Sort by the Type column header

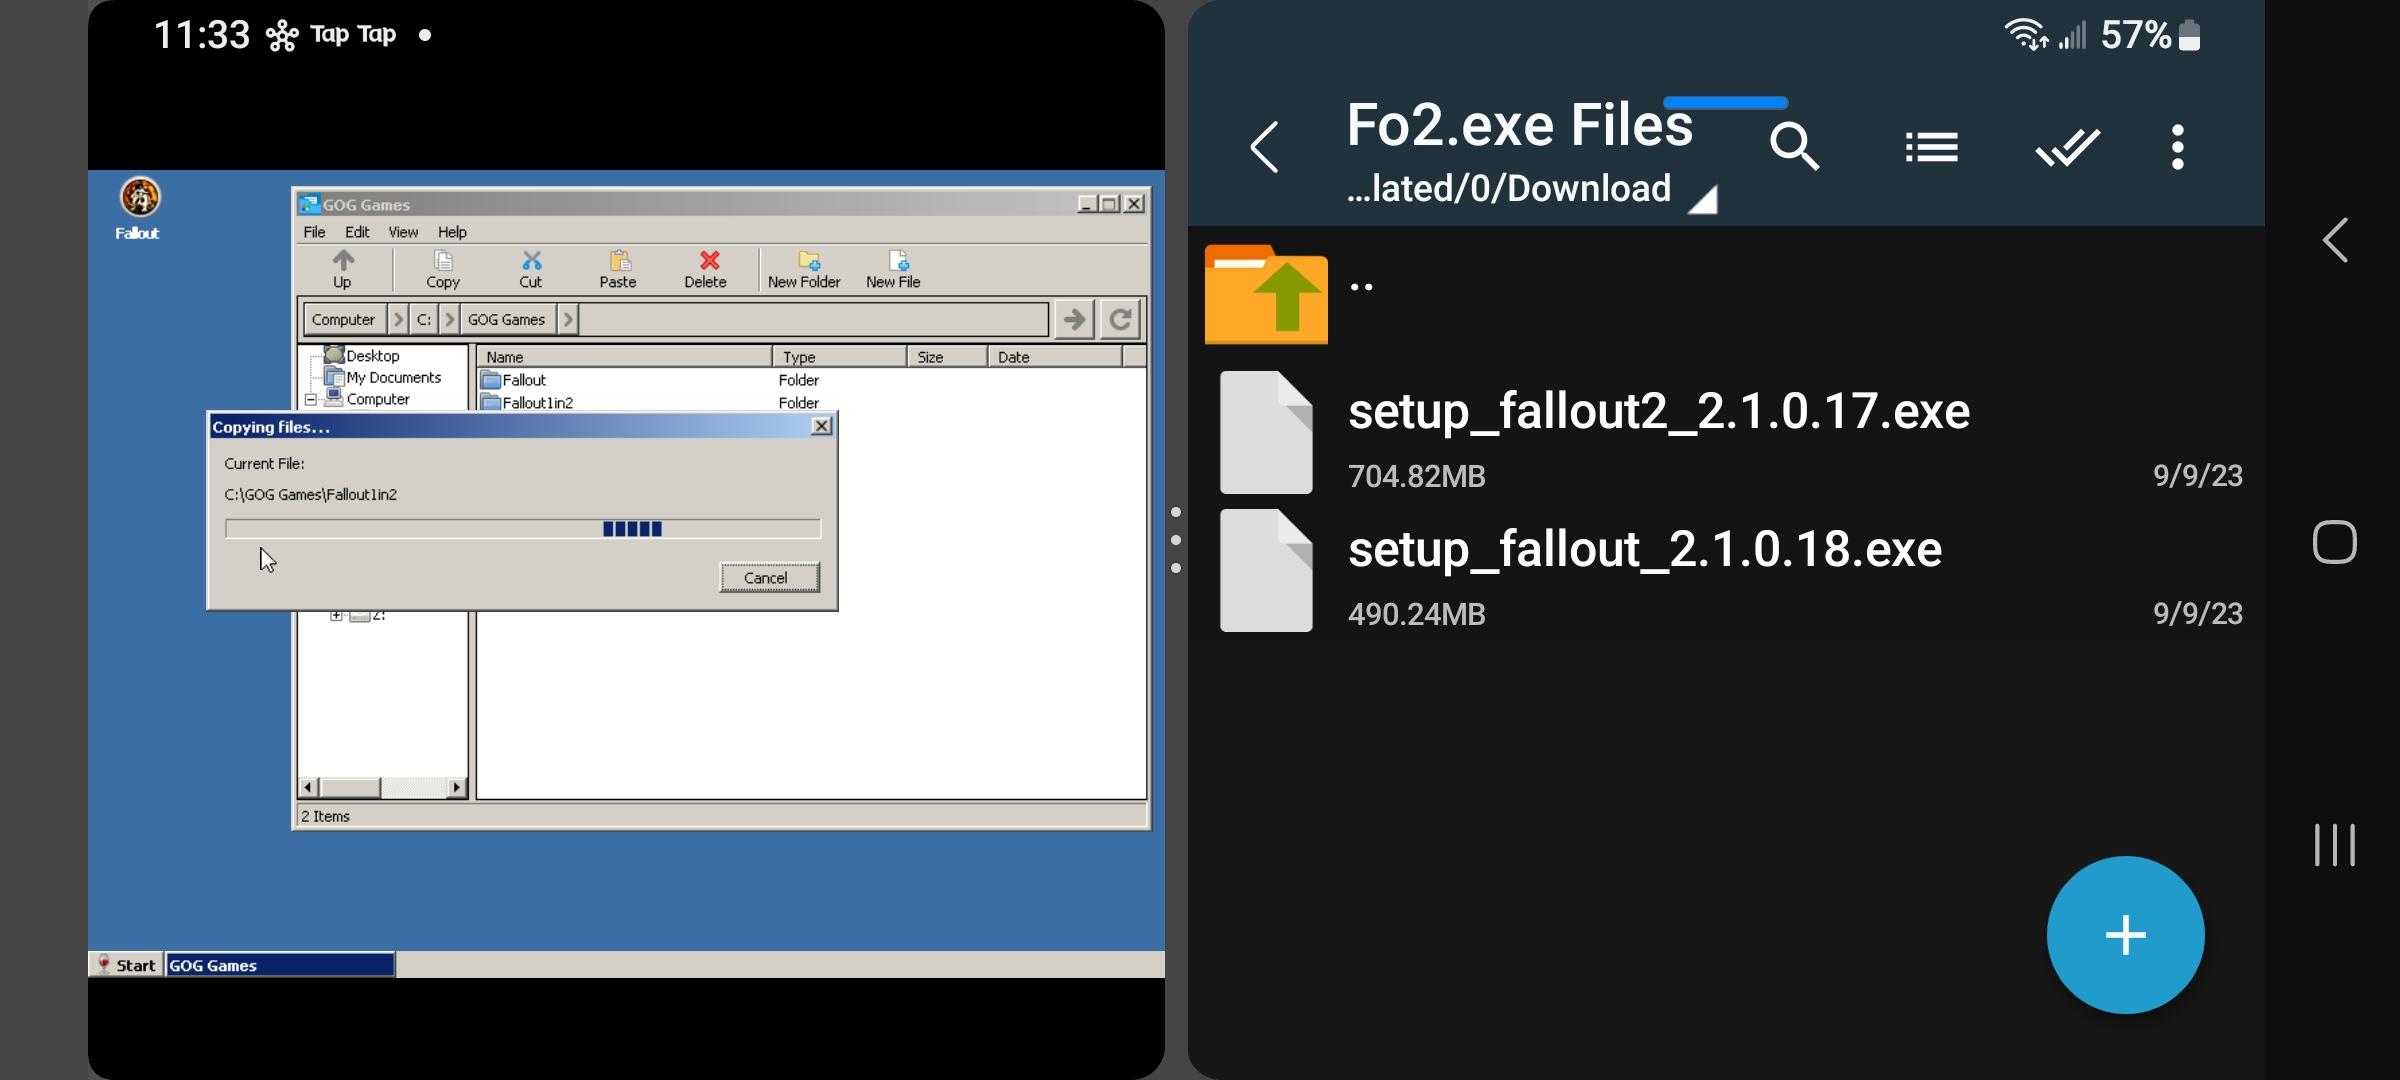click(x=840, y=357)
